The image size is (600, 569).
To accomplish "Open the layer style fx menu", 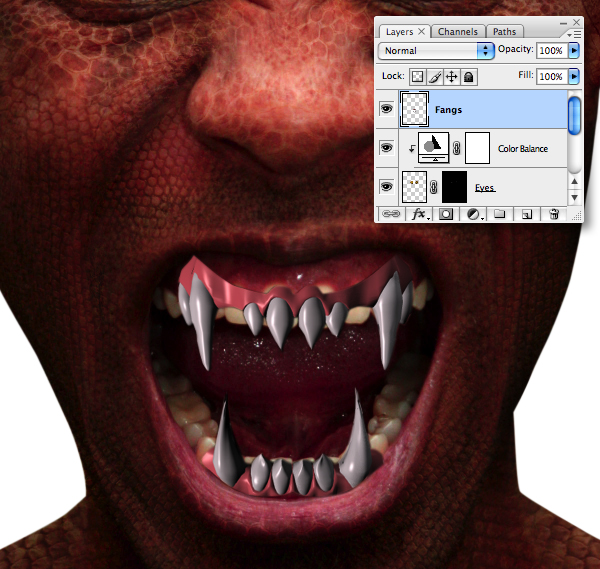I will pyautogui.click(x=419, y=214).
